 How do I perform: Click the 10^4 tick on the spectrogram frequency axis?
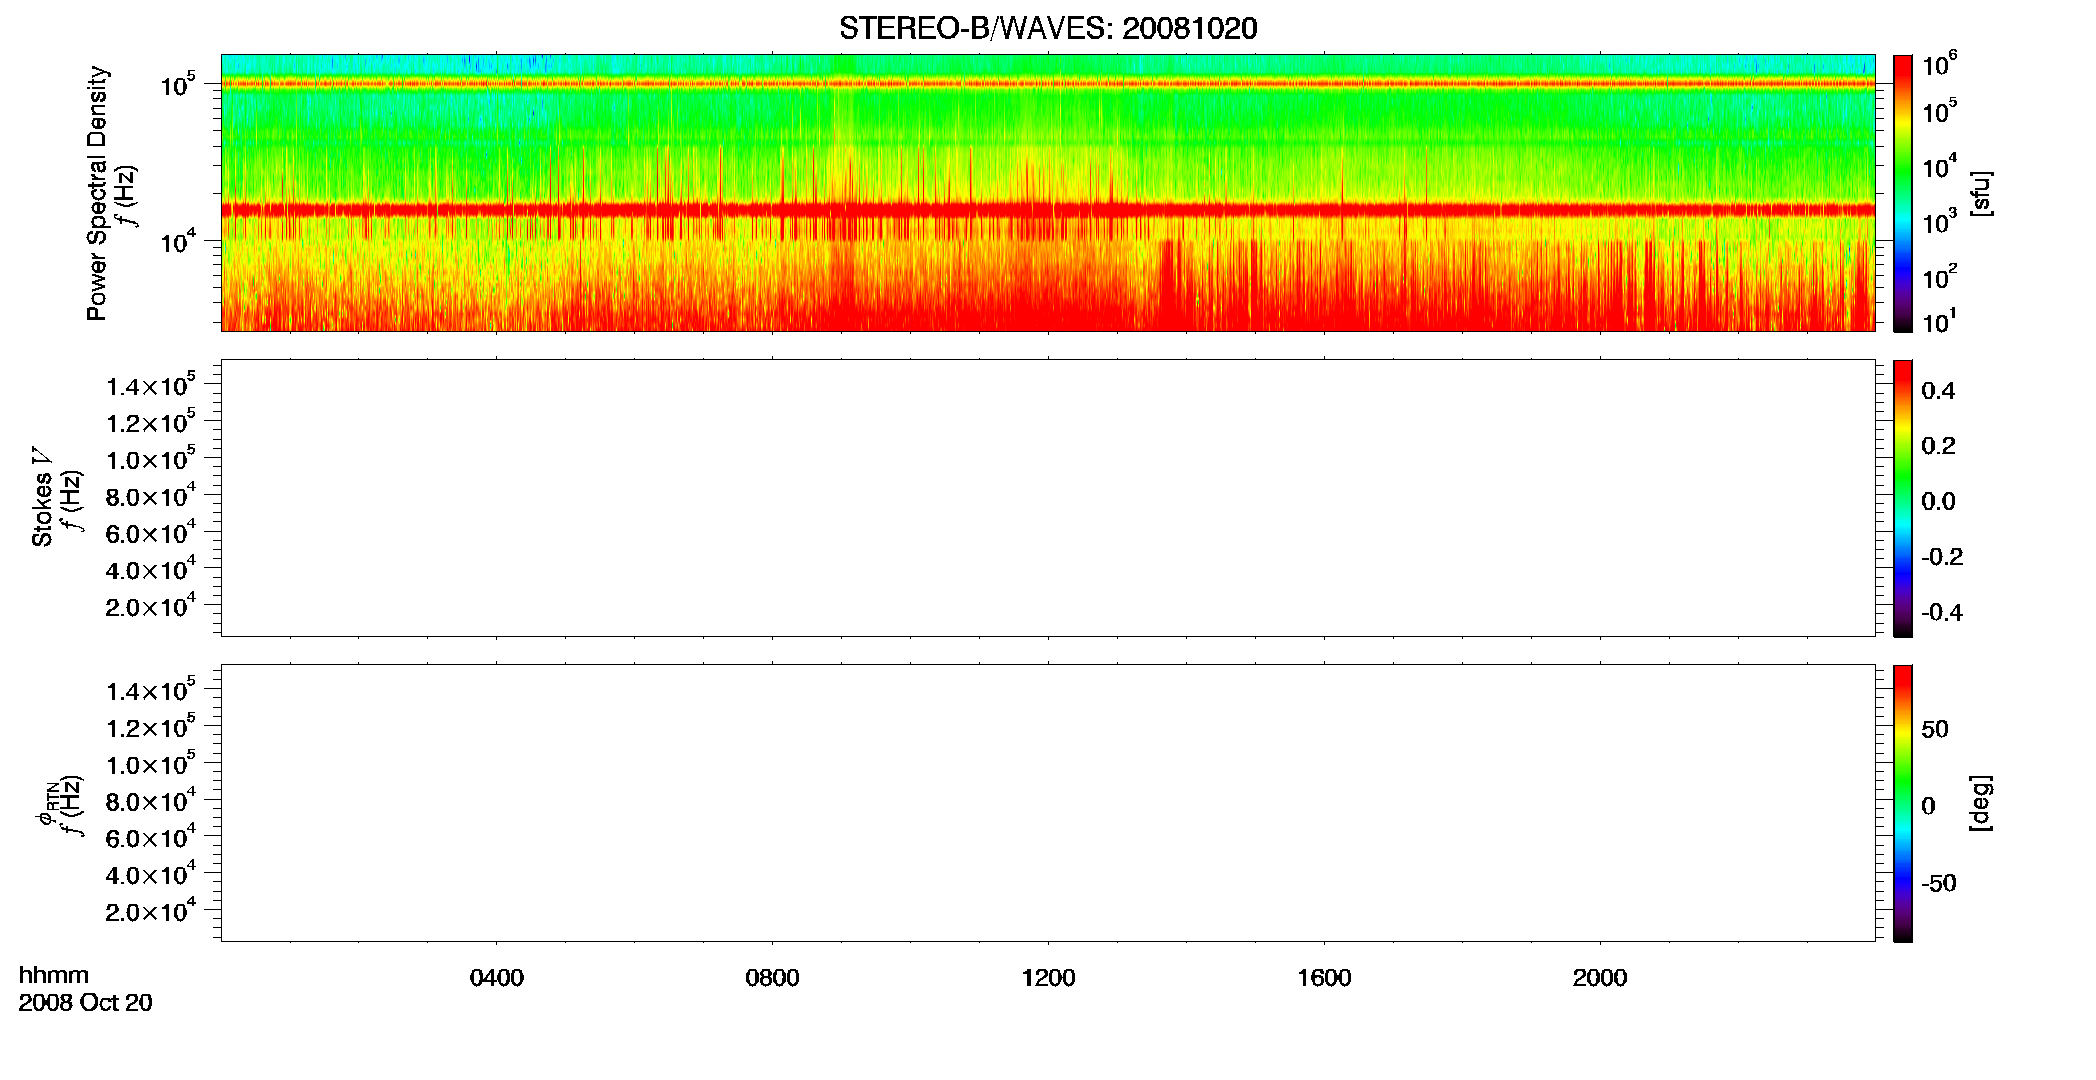(178, 242)
